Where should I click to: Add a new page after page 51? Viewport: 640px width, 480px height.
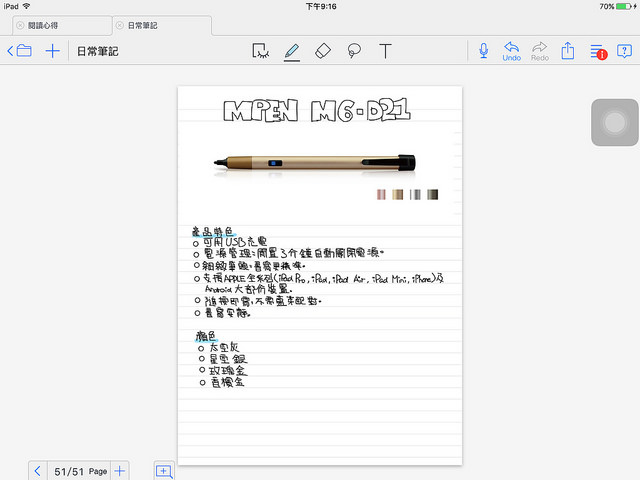[120, 471]
